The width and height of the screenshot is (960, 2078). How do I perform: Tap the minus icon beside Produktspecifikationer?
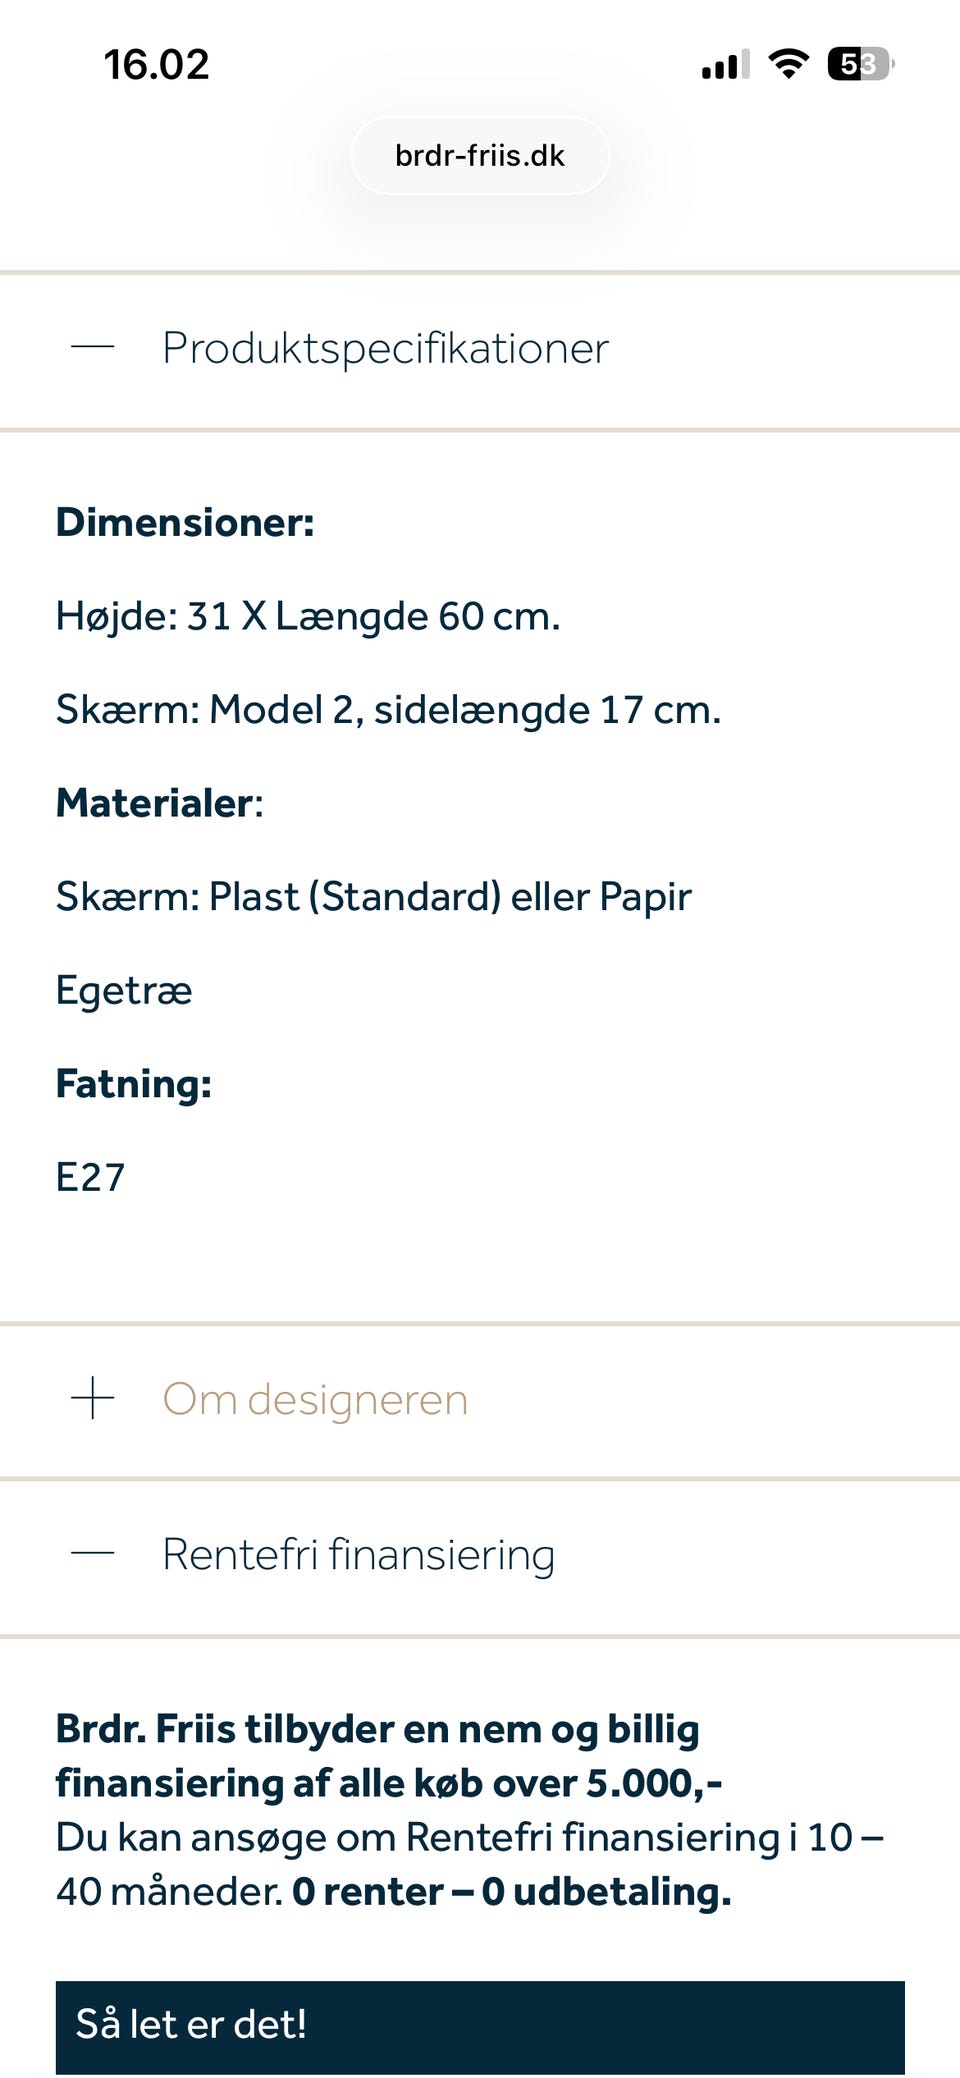click(92, 348)
